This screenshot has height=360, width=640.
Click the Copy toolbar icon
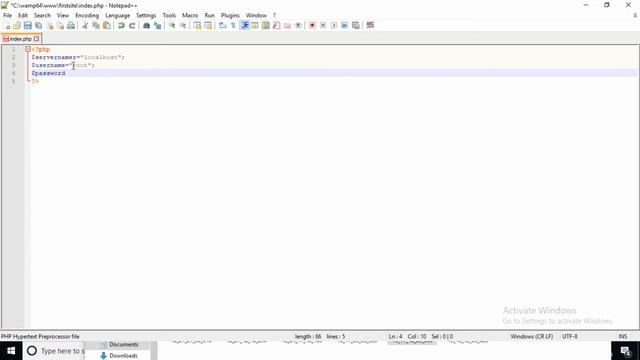96,25
